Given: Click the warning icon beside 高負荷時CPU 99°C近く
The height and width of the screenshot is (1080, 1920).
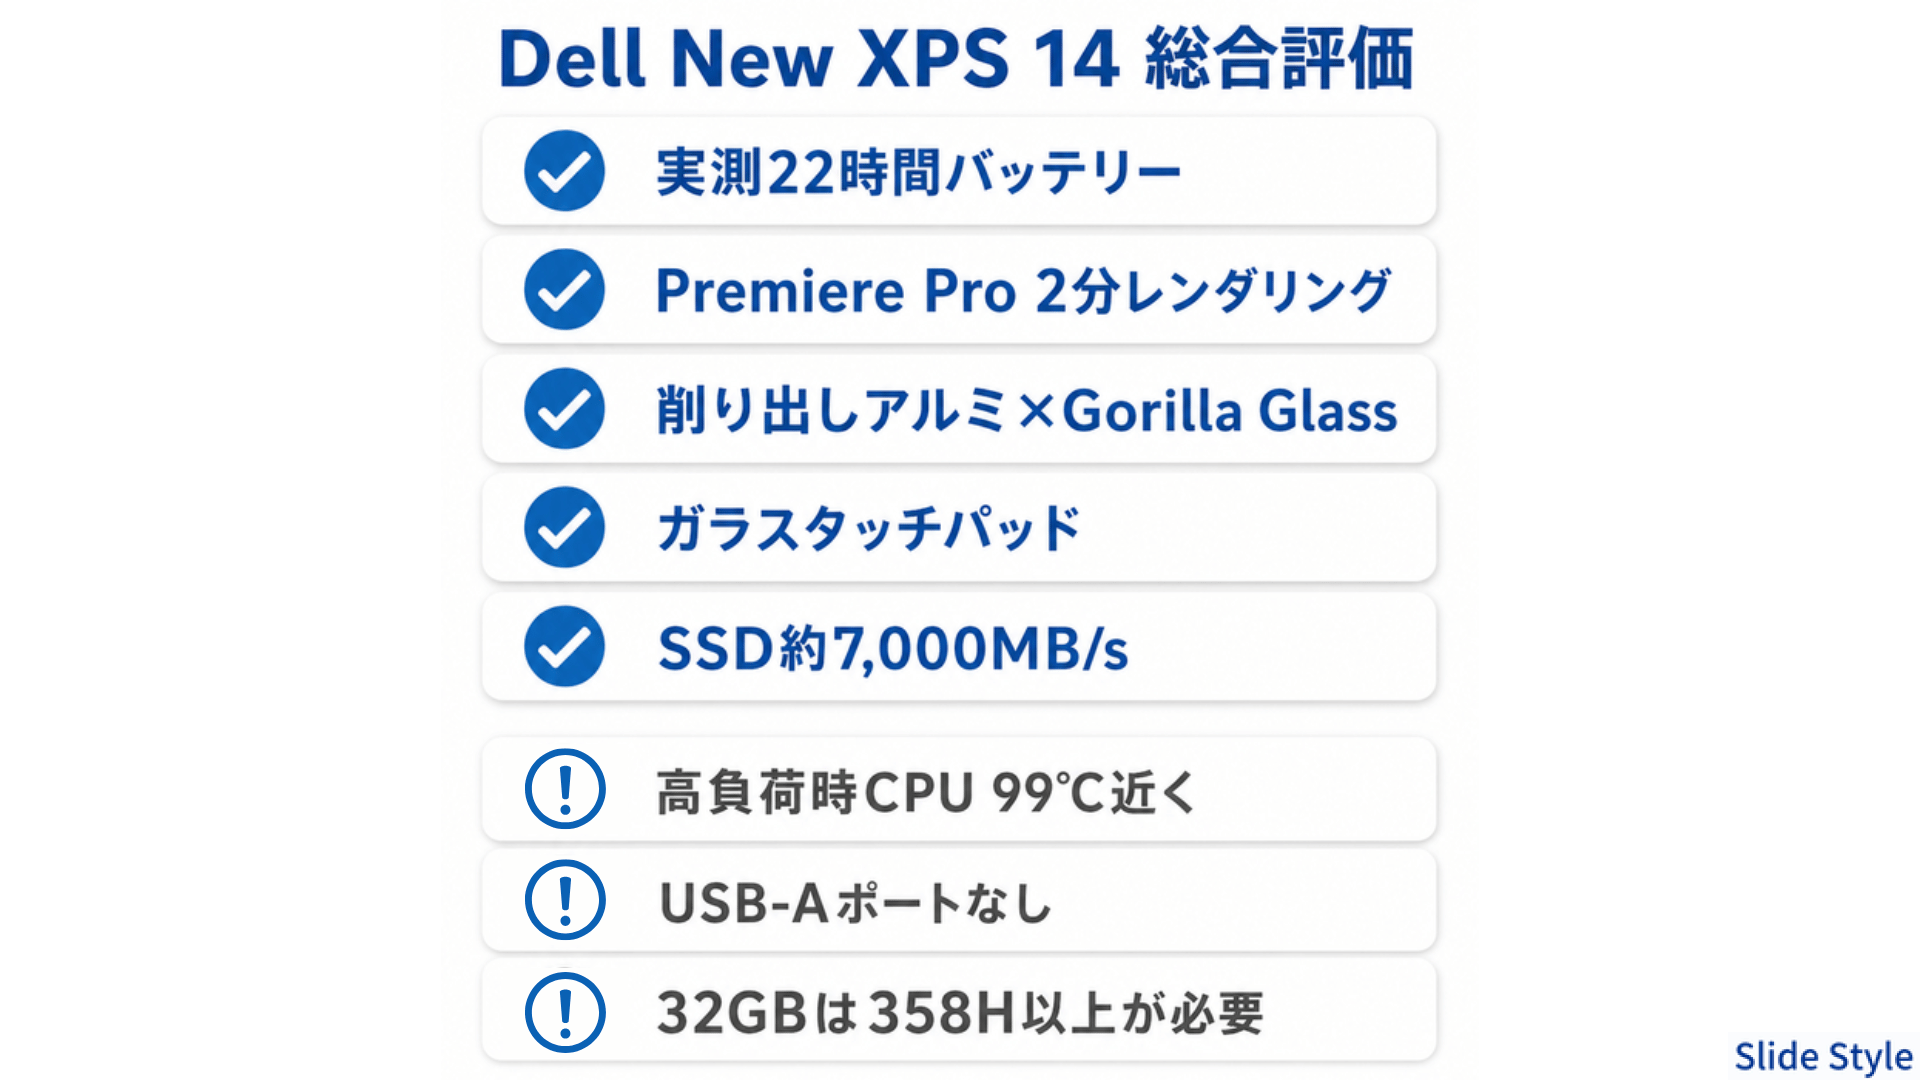Looking at the screenshot, I should [565, 789].
